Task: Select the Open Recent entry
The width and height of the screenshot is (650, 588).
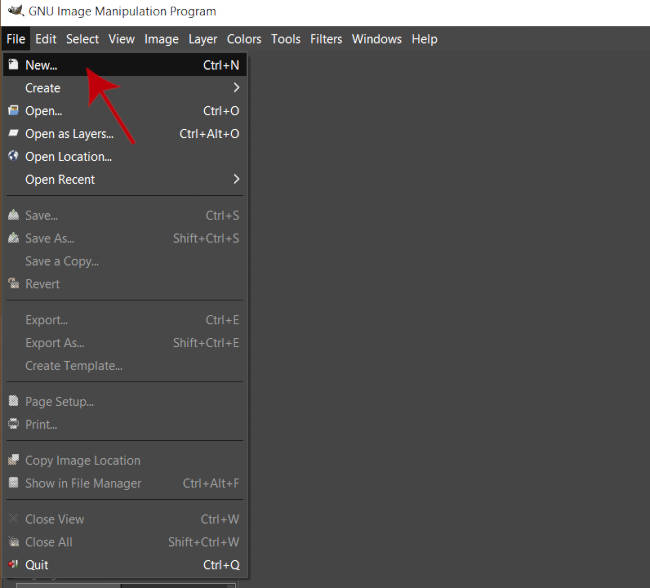Action: coord(125,179)
